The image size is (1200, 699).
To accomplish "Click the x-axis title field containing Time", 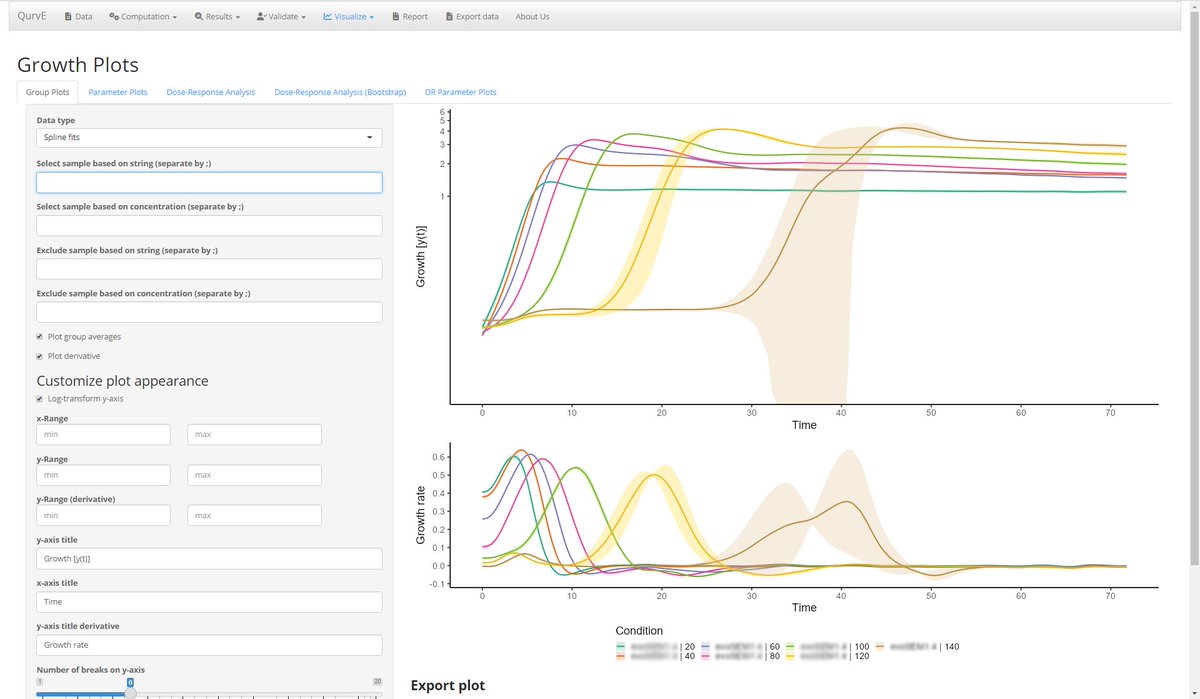I will (x=209, y=602).
